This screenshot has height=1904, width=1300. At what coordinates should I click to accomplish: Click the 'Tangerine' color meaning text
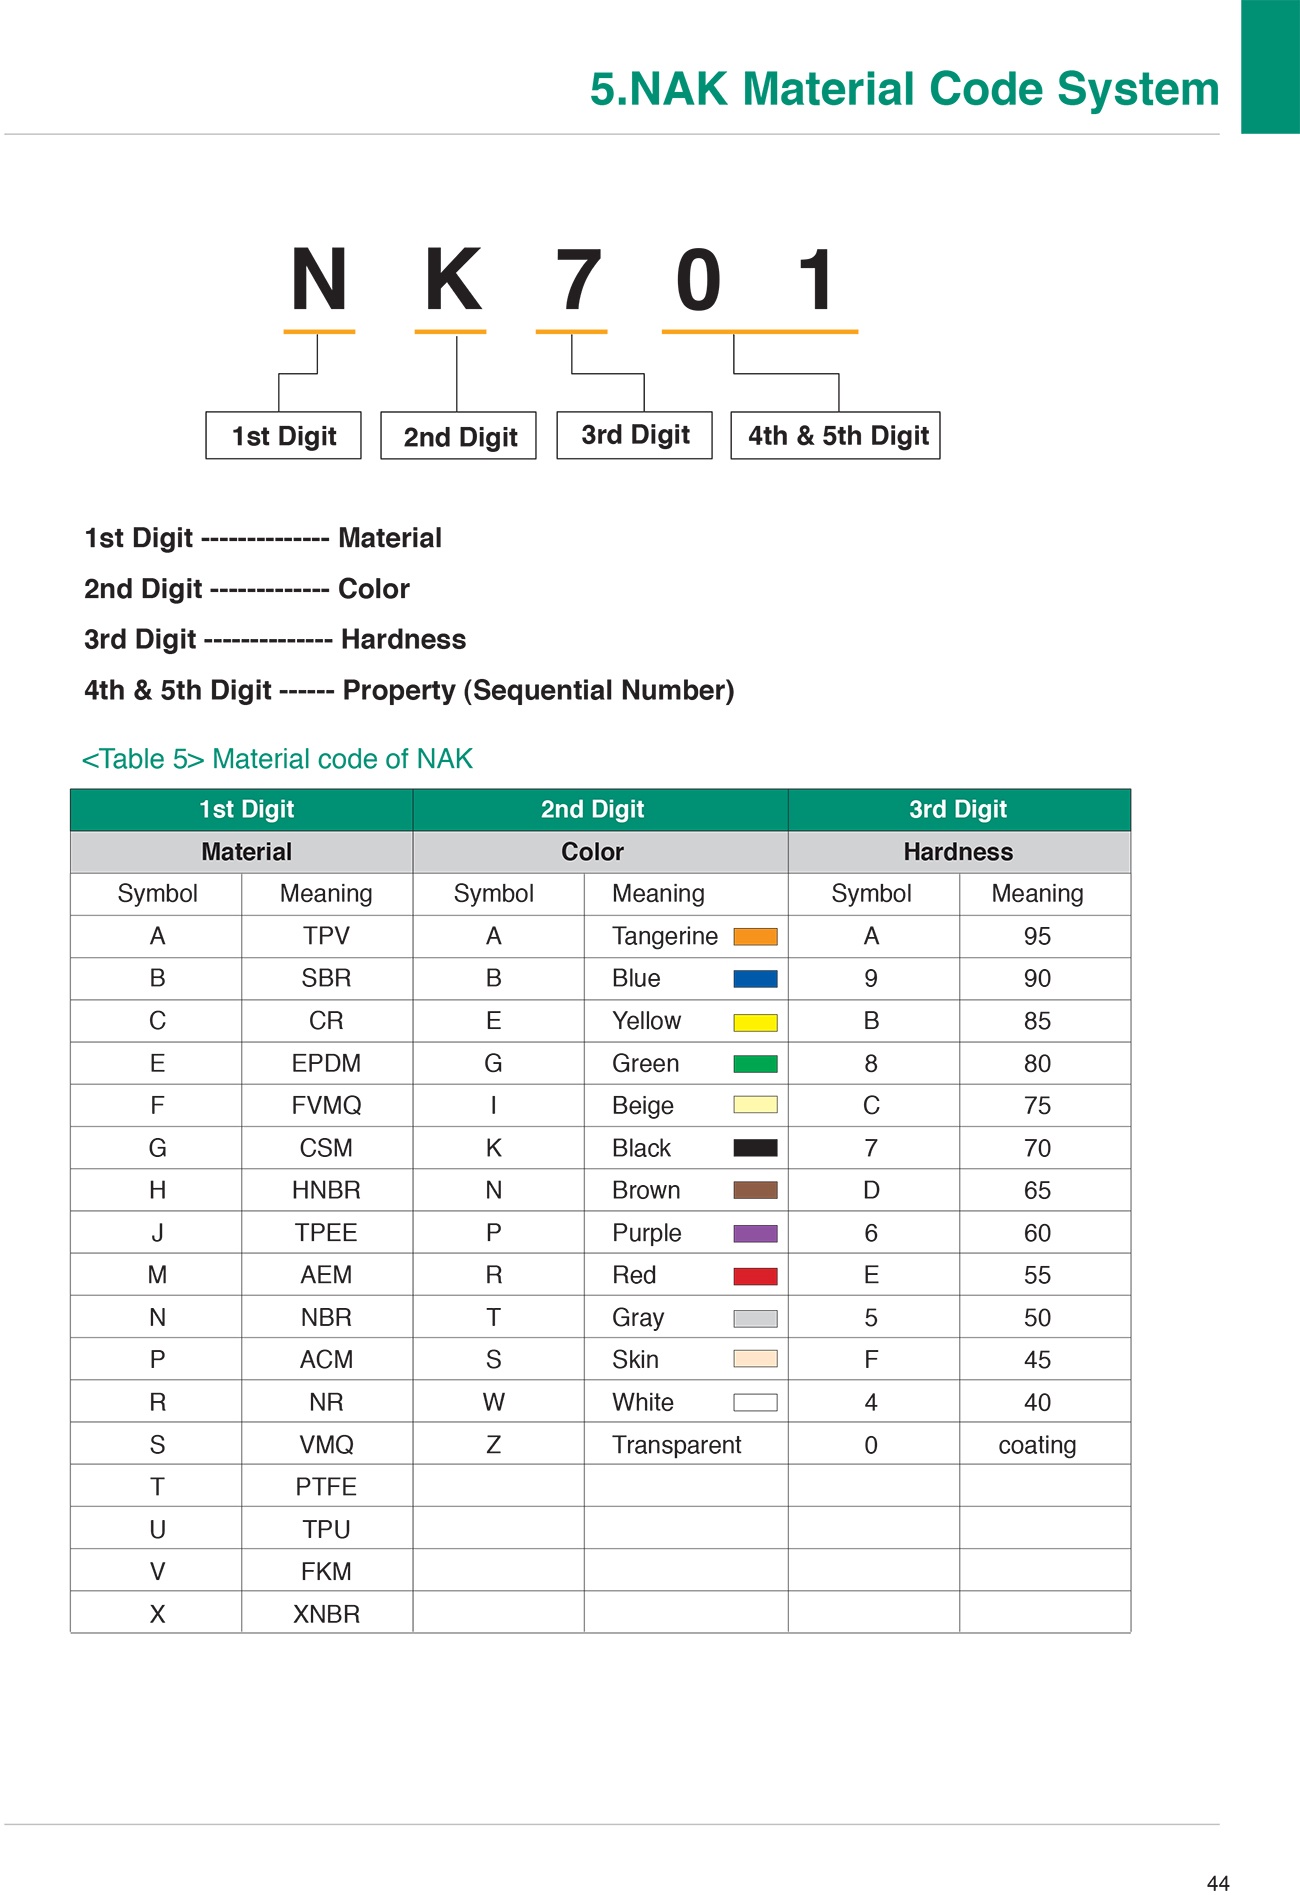(665, 937)
